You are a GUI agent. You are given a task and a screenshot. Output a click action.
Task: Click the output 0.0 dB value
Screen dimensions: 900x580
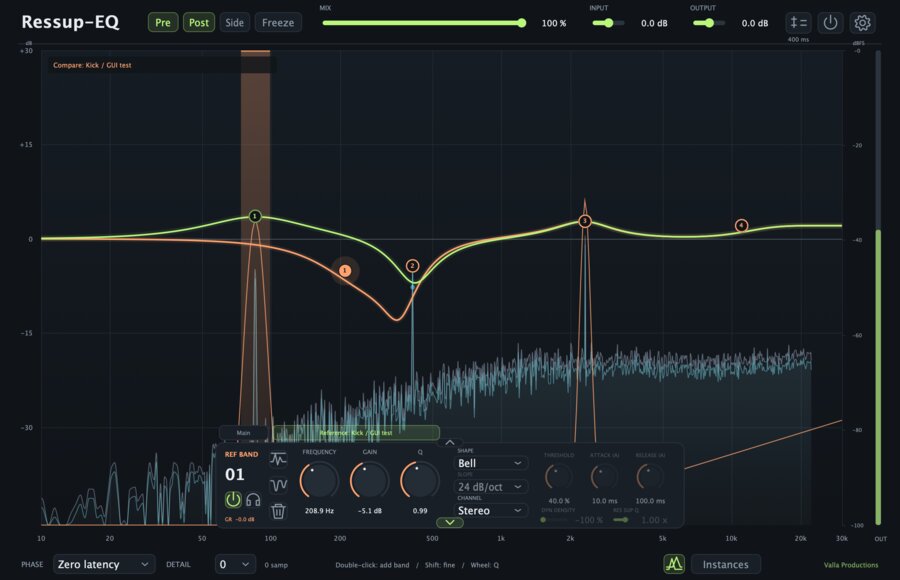coord(754,23)
